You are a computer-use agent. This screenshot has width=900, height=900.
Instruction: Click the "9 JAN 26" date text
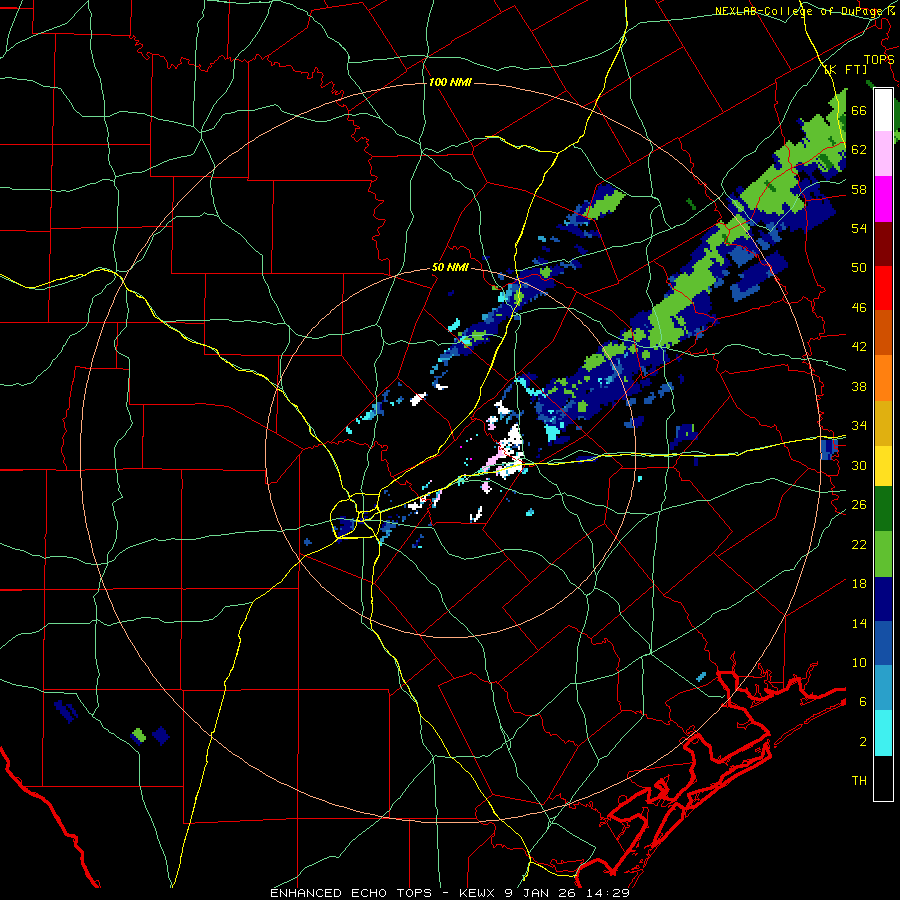(x=542, y=893)
